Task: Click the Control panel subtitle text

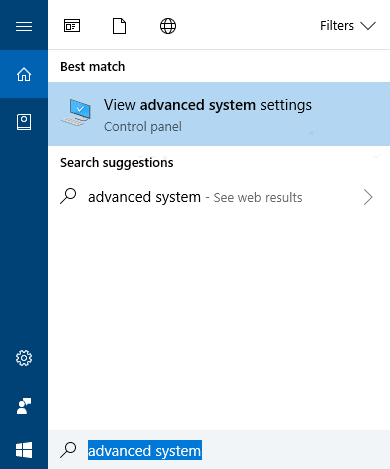Action: pyautogui.click(x=143, y=127)
